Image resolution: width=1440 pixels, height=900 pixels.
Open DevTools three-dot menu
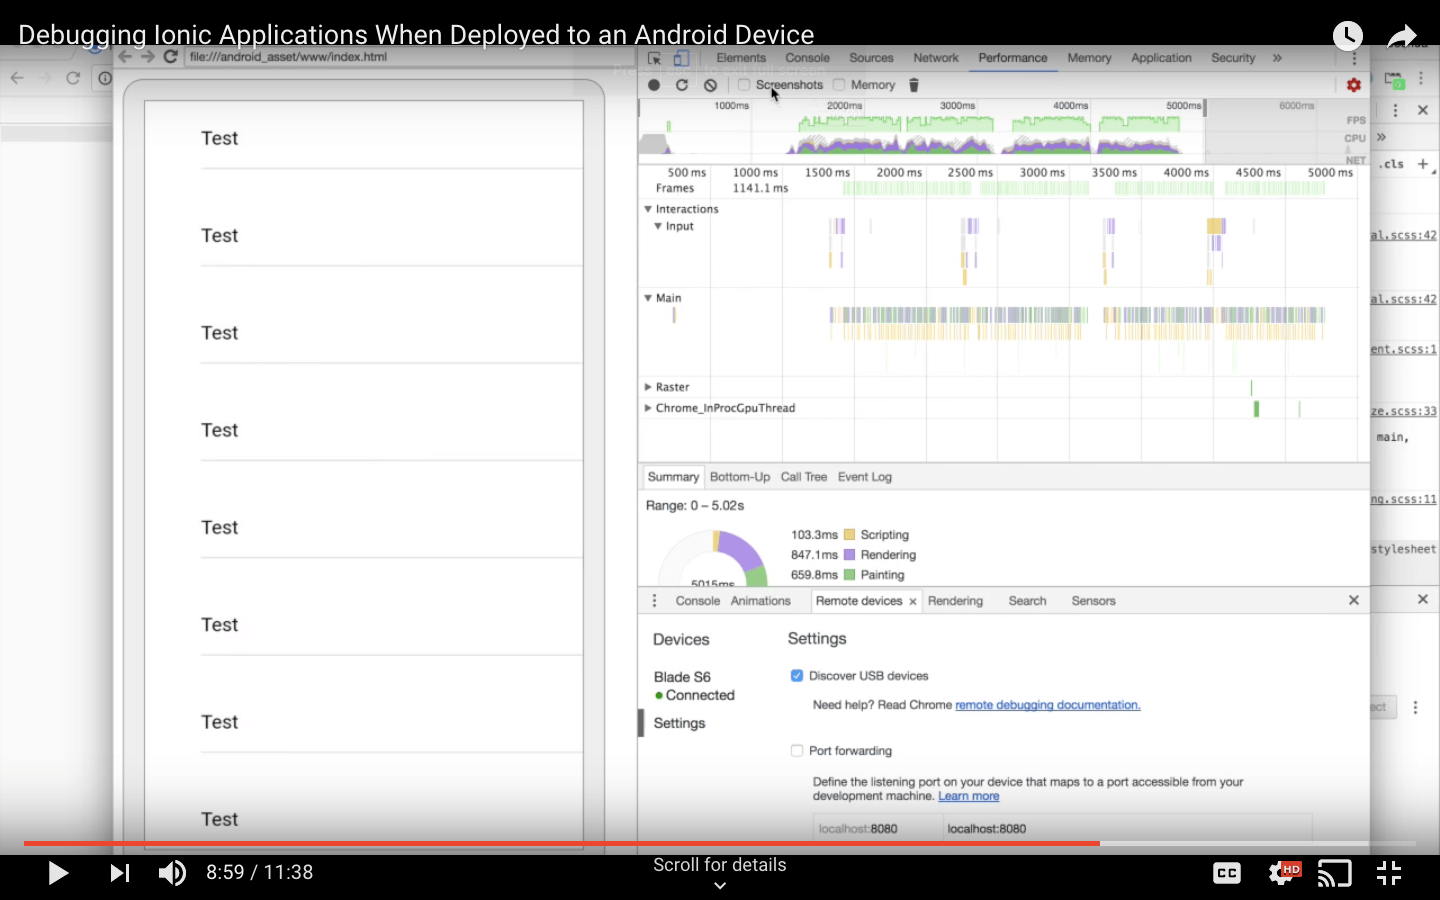(x=1354, y=59)
